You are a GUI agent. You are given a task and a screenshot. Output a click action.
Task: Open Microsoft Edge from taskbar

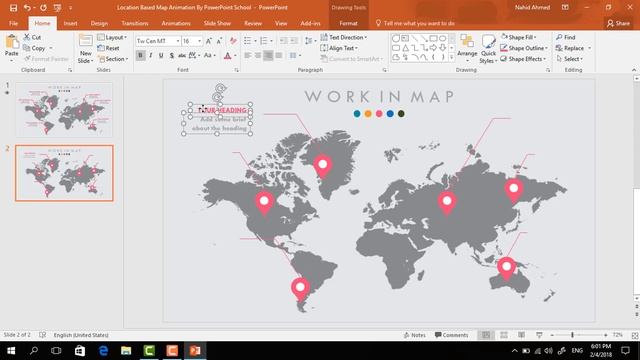(x=103, y=350)
